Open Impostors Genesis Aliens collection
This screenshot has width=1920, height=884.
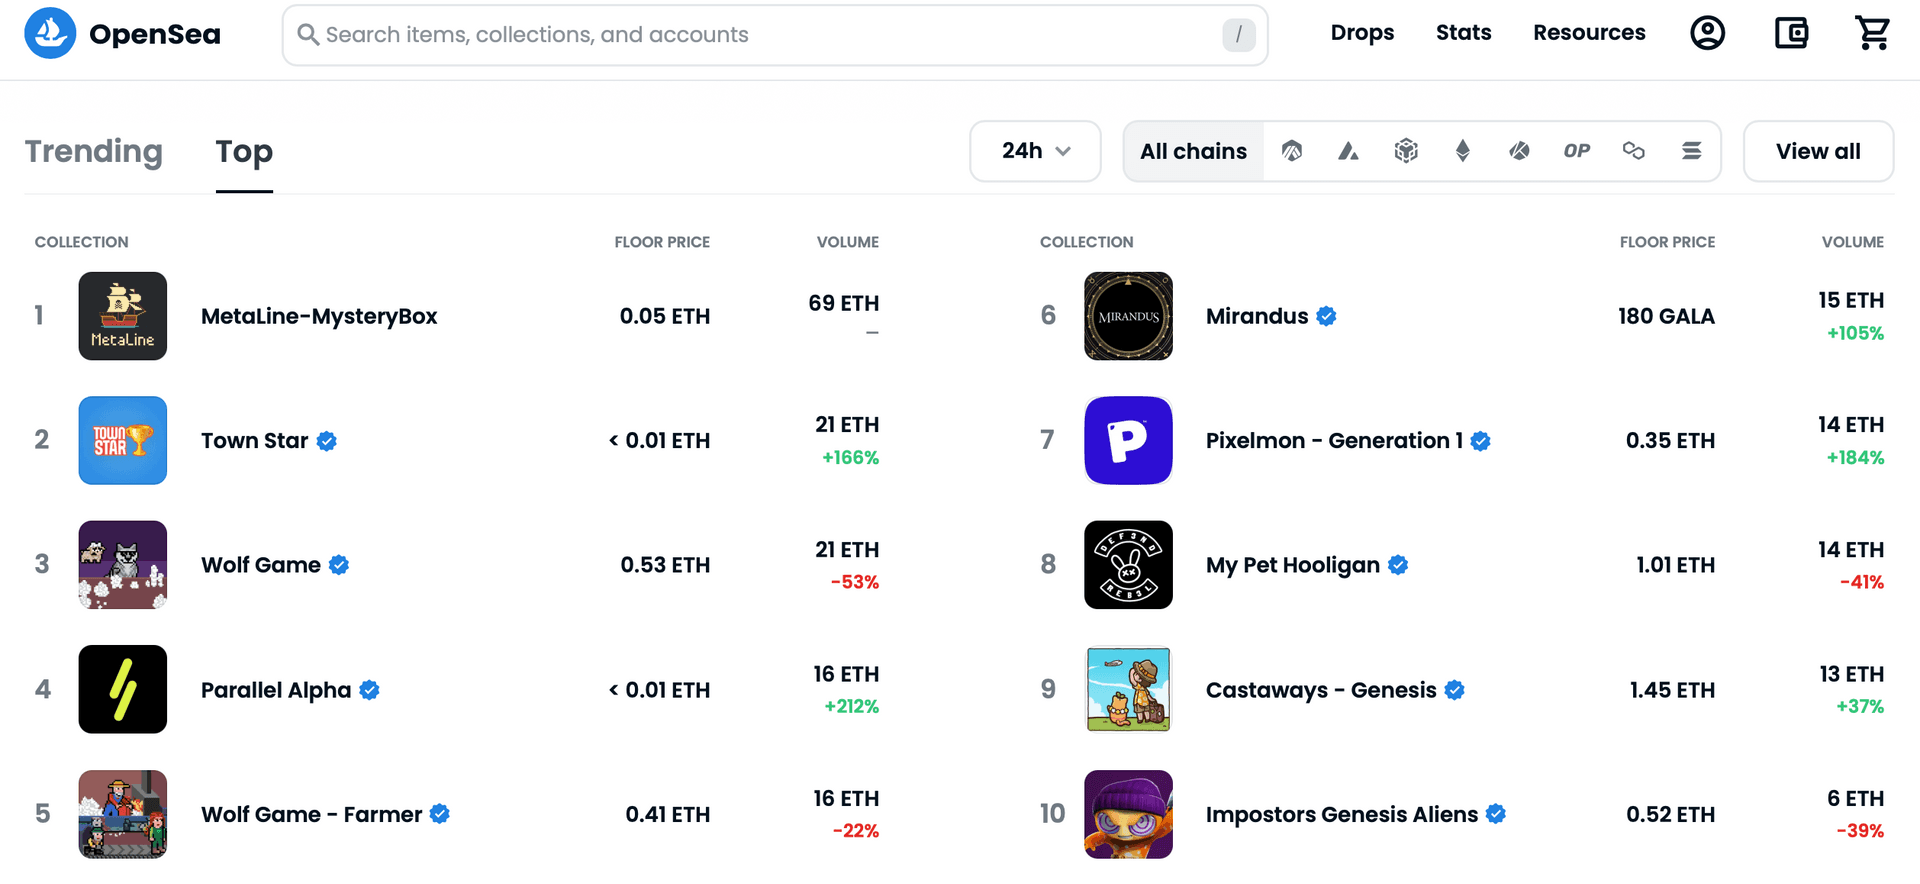(x=1342, y=814)
